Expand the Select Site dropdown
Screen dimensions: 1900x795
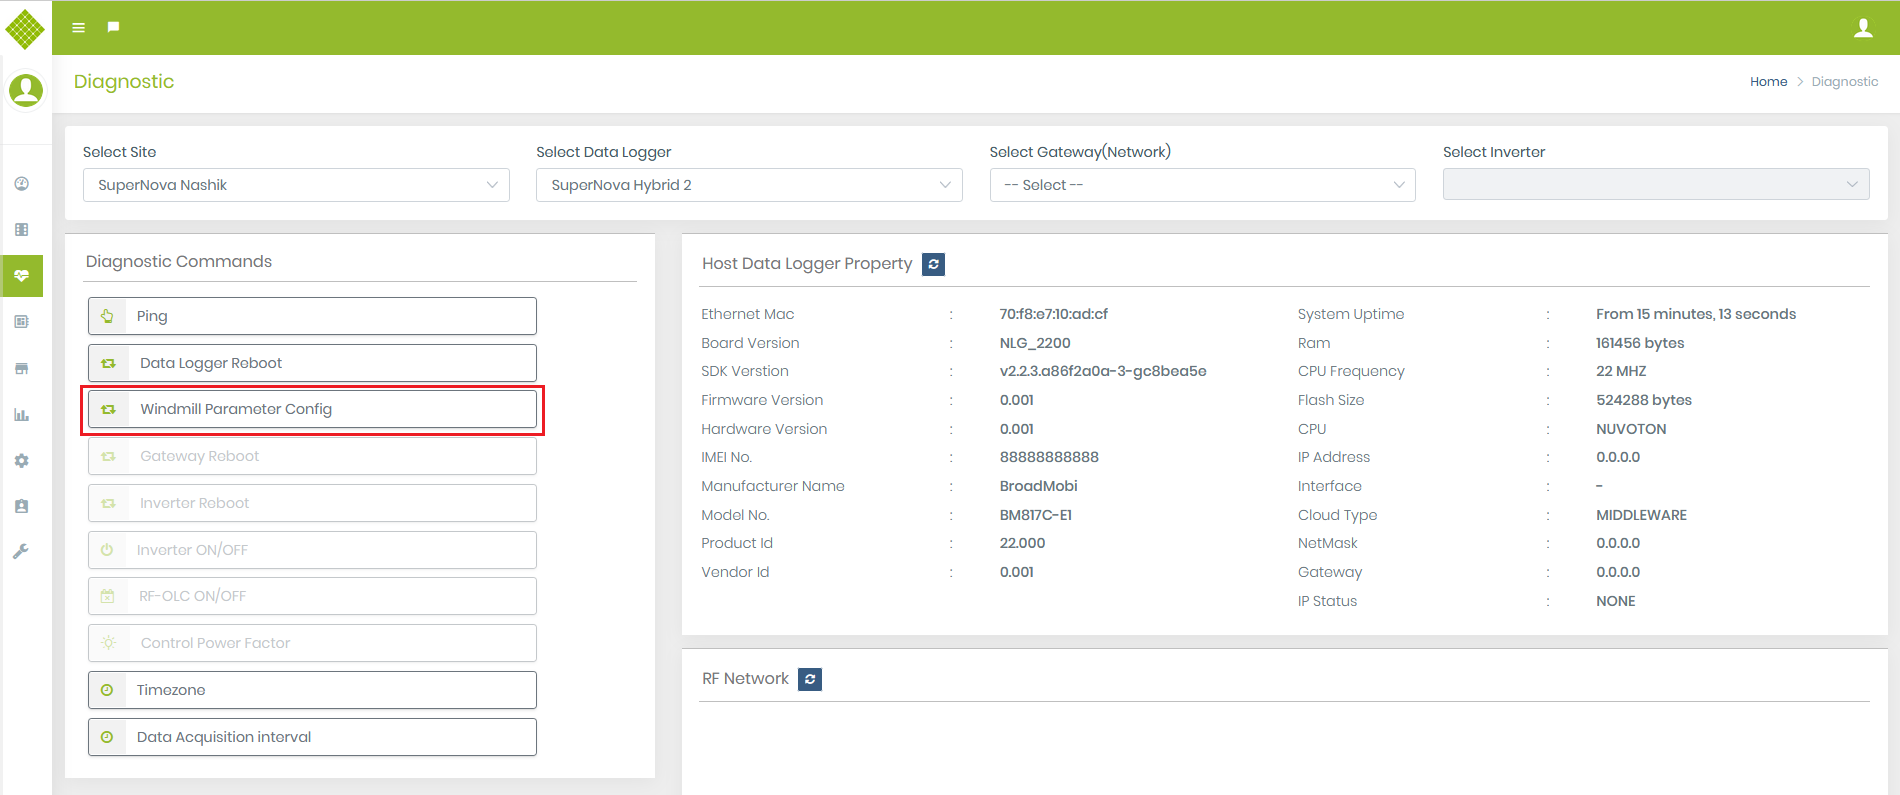coord(296,185)
